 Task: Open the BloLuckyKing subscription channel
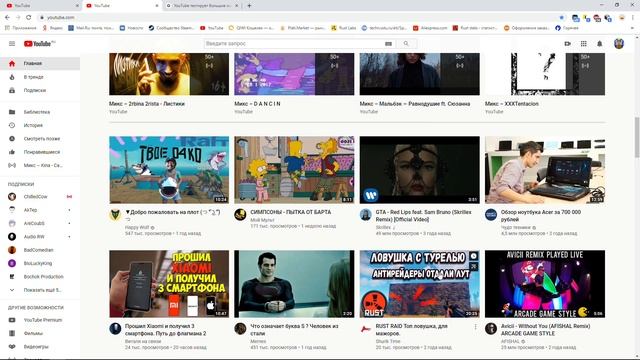(x=40, y=263)
